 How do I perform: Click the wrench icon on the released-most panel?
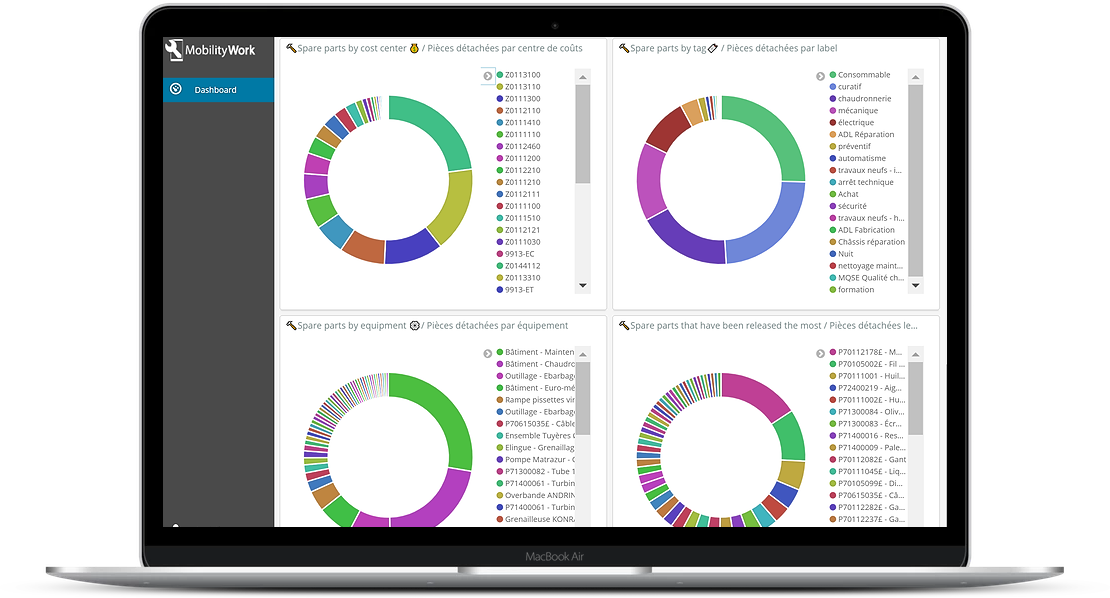click(x=624, y=325)
